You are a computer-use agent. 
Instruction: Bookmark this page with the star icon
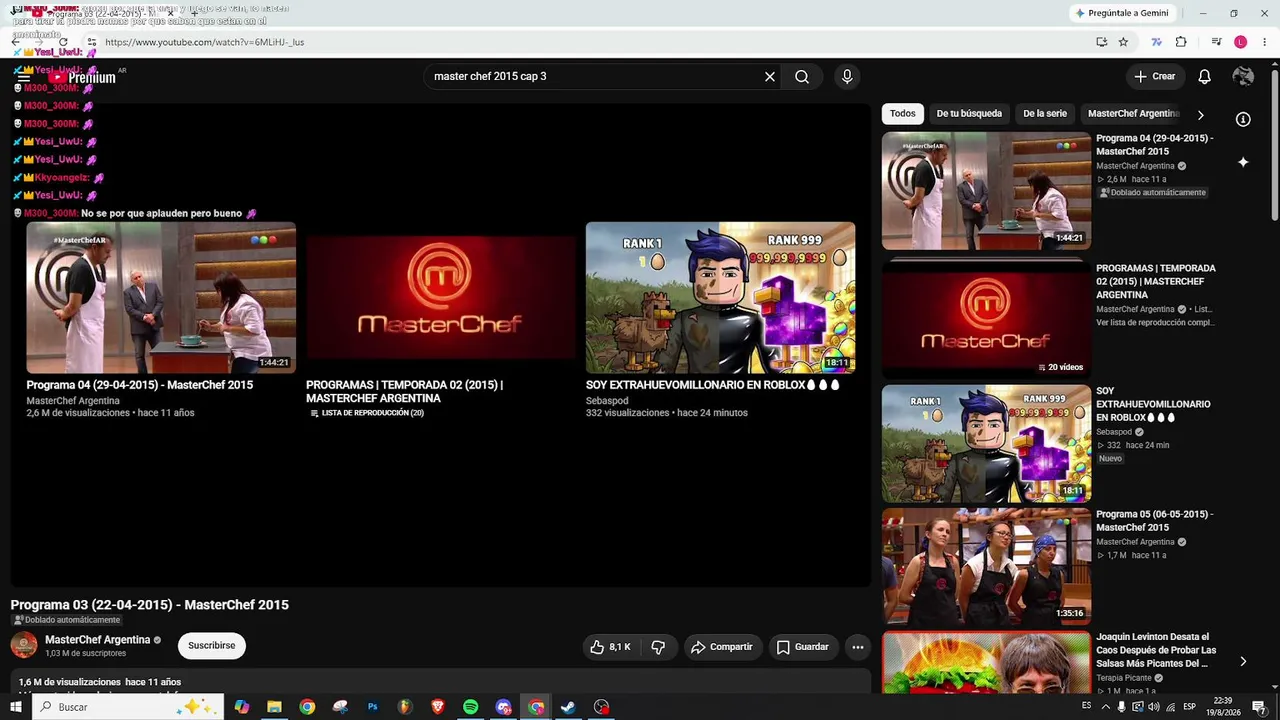(1123, 42)
